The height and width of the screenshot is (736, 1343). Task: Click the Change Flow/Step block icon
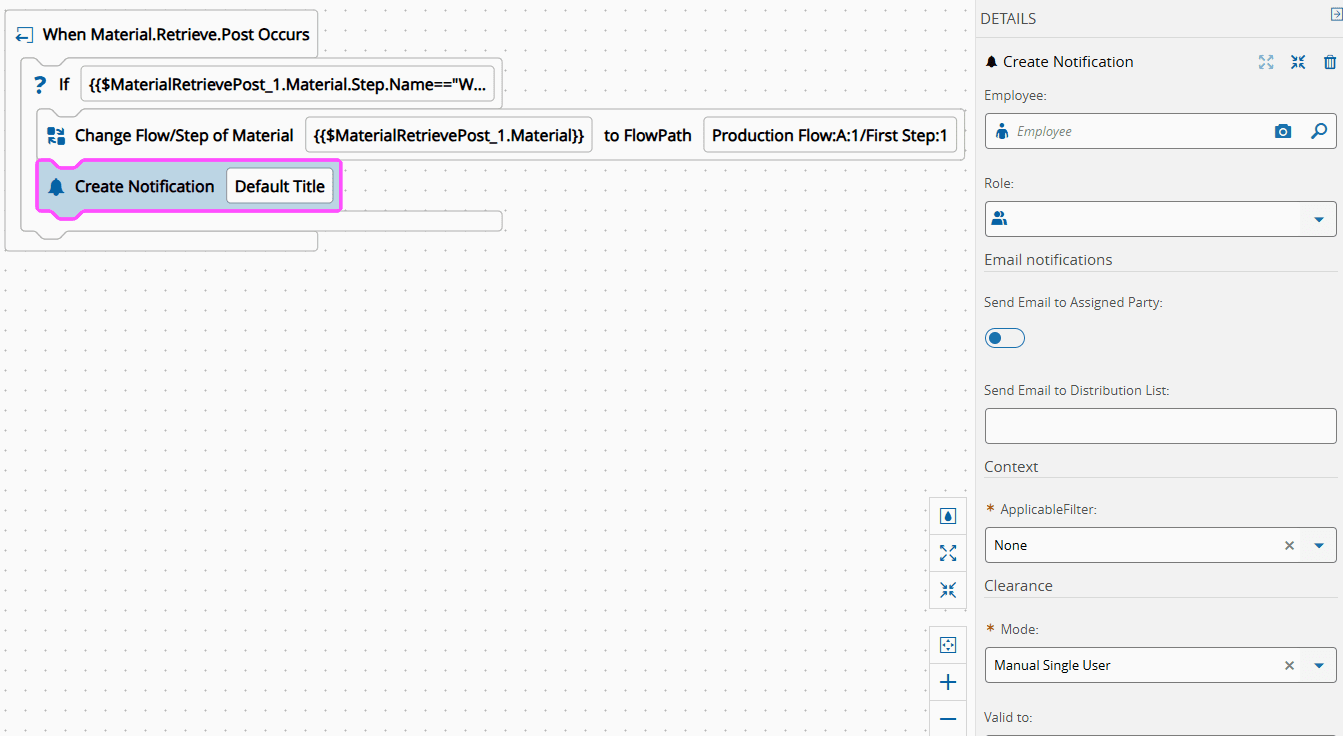pos(56,136)
